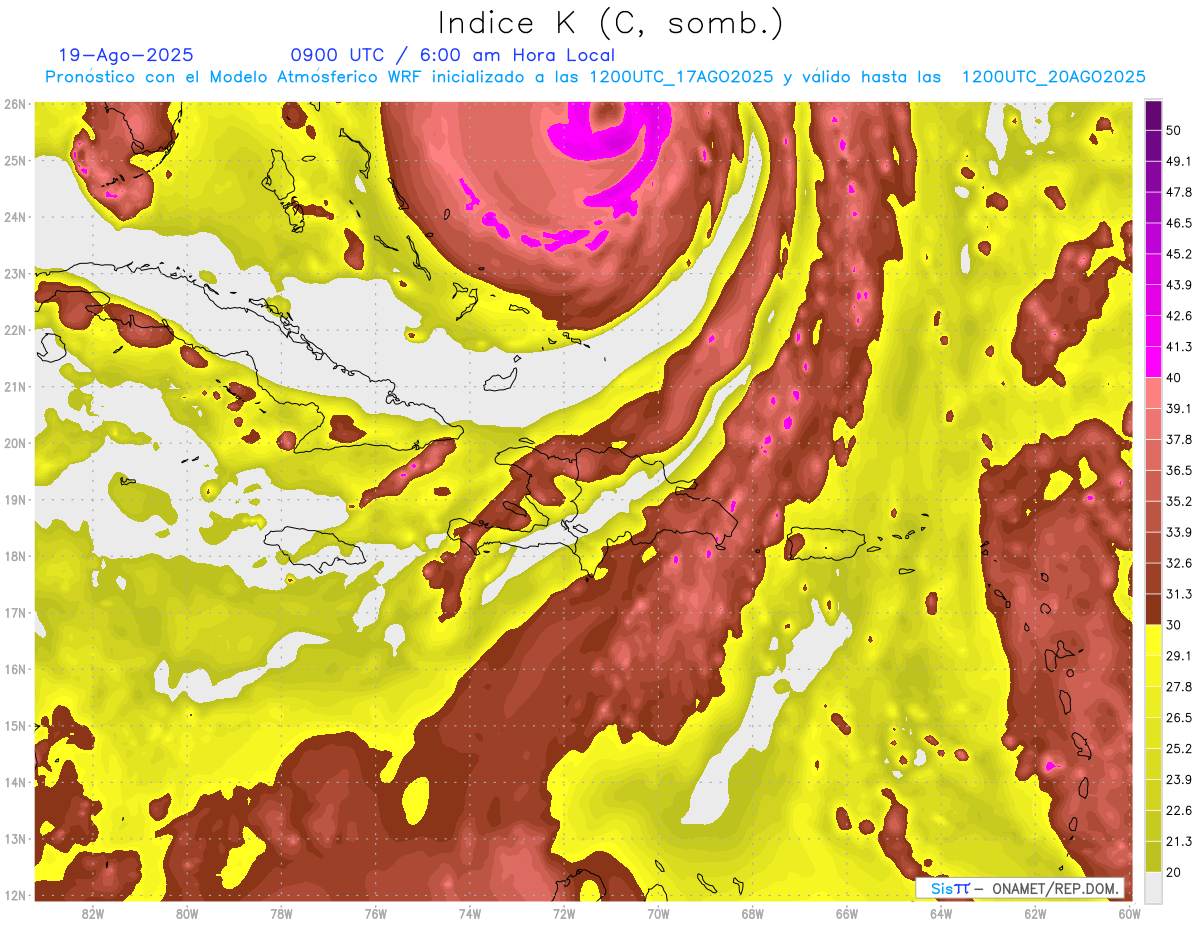The width and height of the screenshot is (1200, 927).
Task: Click the longitude axis label "64W"
Action: coord(941,914)
